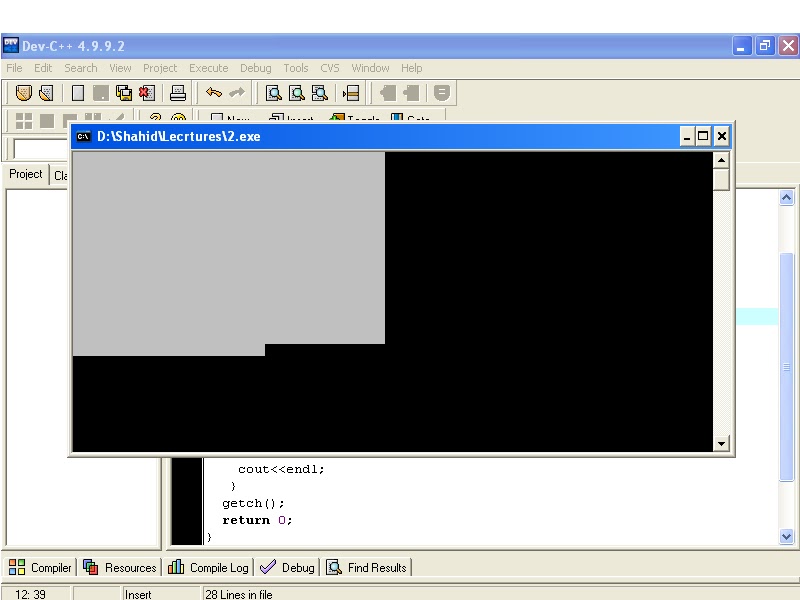
Task: Click the console title D:\Shahid\Lecrtures\2.exe
Action: [179, 136]
